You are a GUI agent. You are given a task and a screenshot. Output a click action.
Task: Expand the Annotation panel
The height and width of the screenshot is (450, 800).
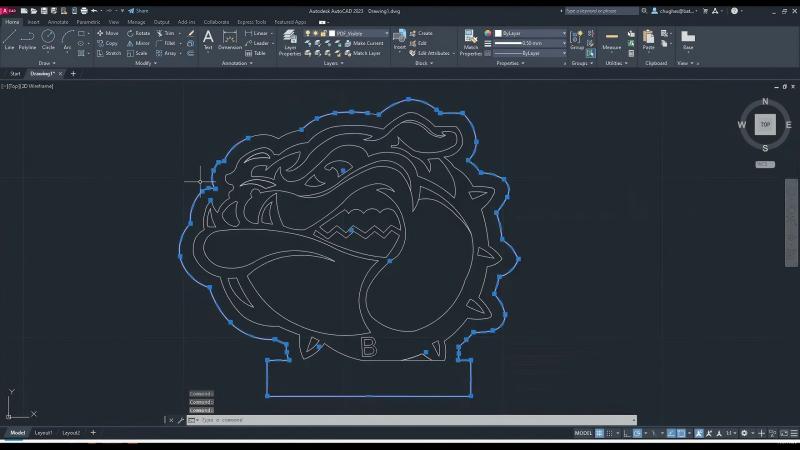237,63
